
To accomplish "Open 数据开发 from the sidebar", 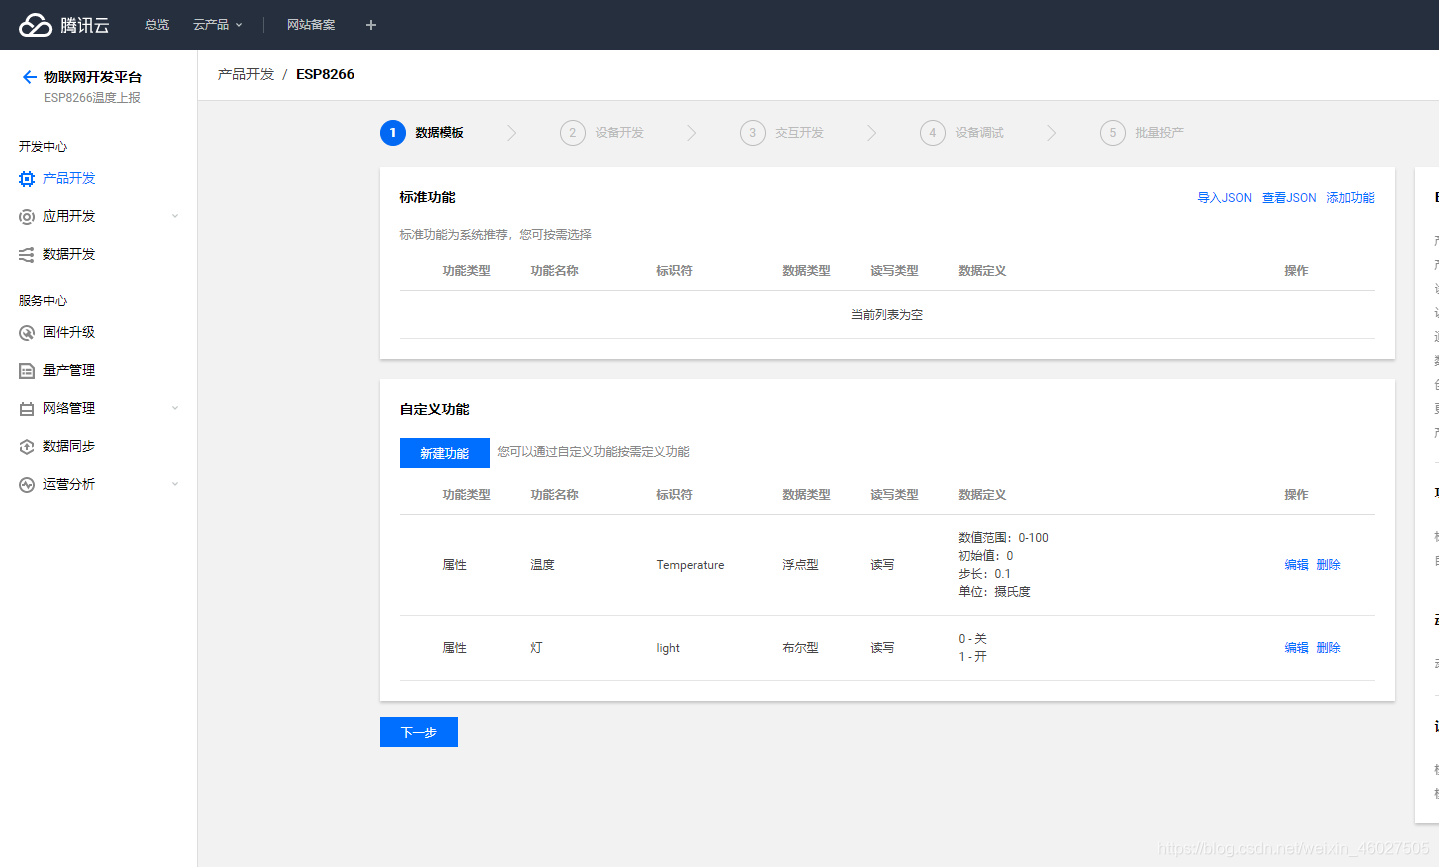I will pos(27,254).
